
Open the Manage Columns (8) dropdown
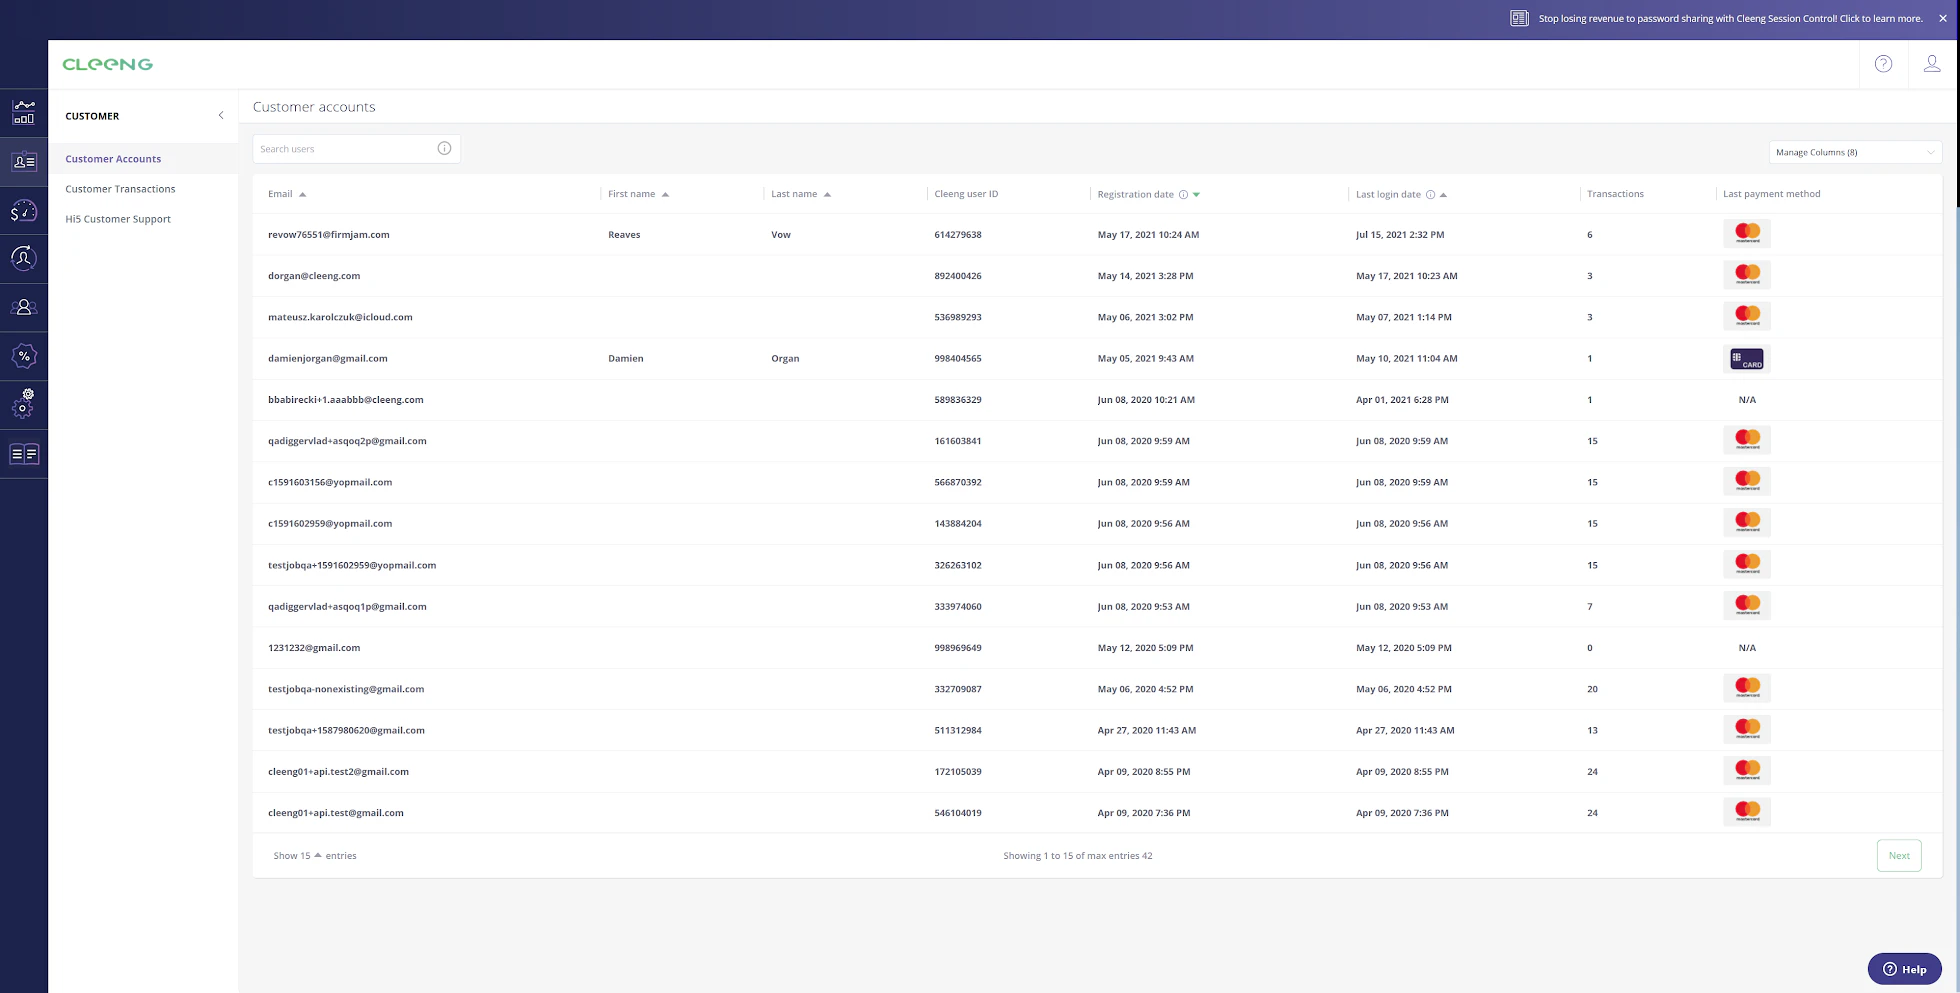[x=1853, y=151]
